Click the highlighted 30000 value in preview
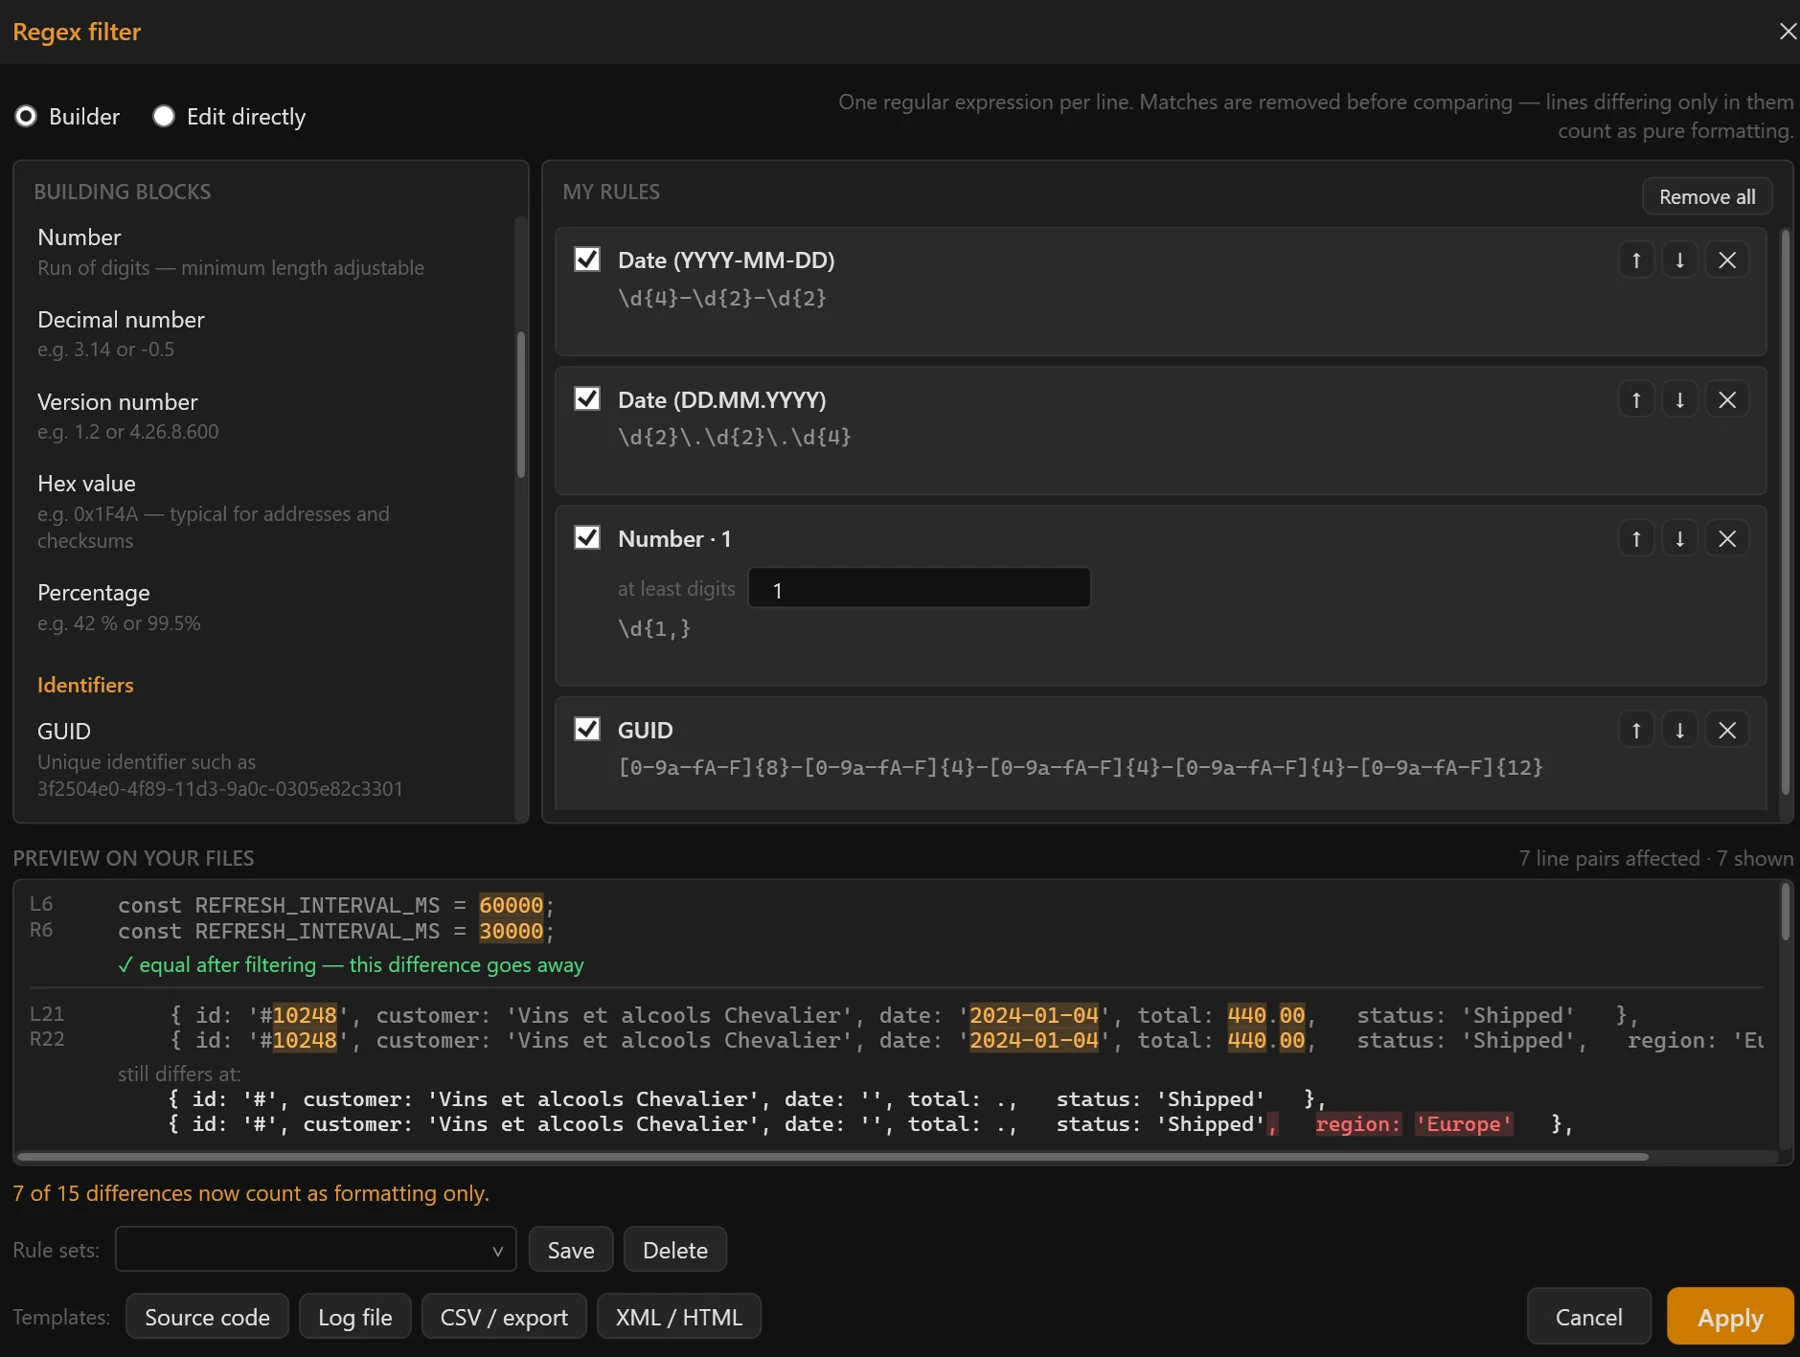Image resolution: width=1800 pixels, height=1357 pixels. coord(511,931)
